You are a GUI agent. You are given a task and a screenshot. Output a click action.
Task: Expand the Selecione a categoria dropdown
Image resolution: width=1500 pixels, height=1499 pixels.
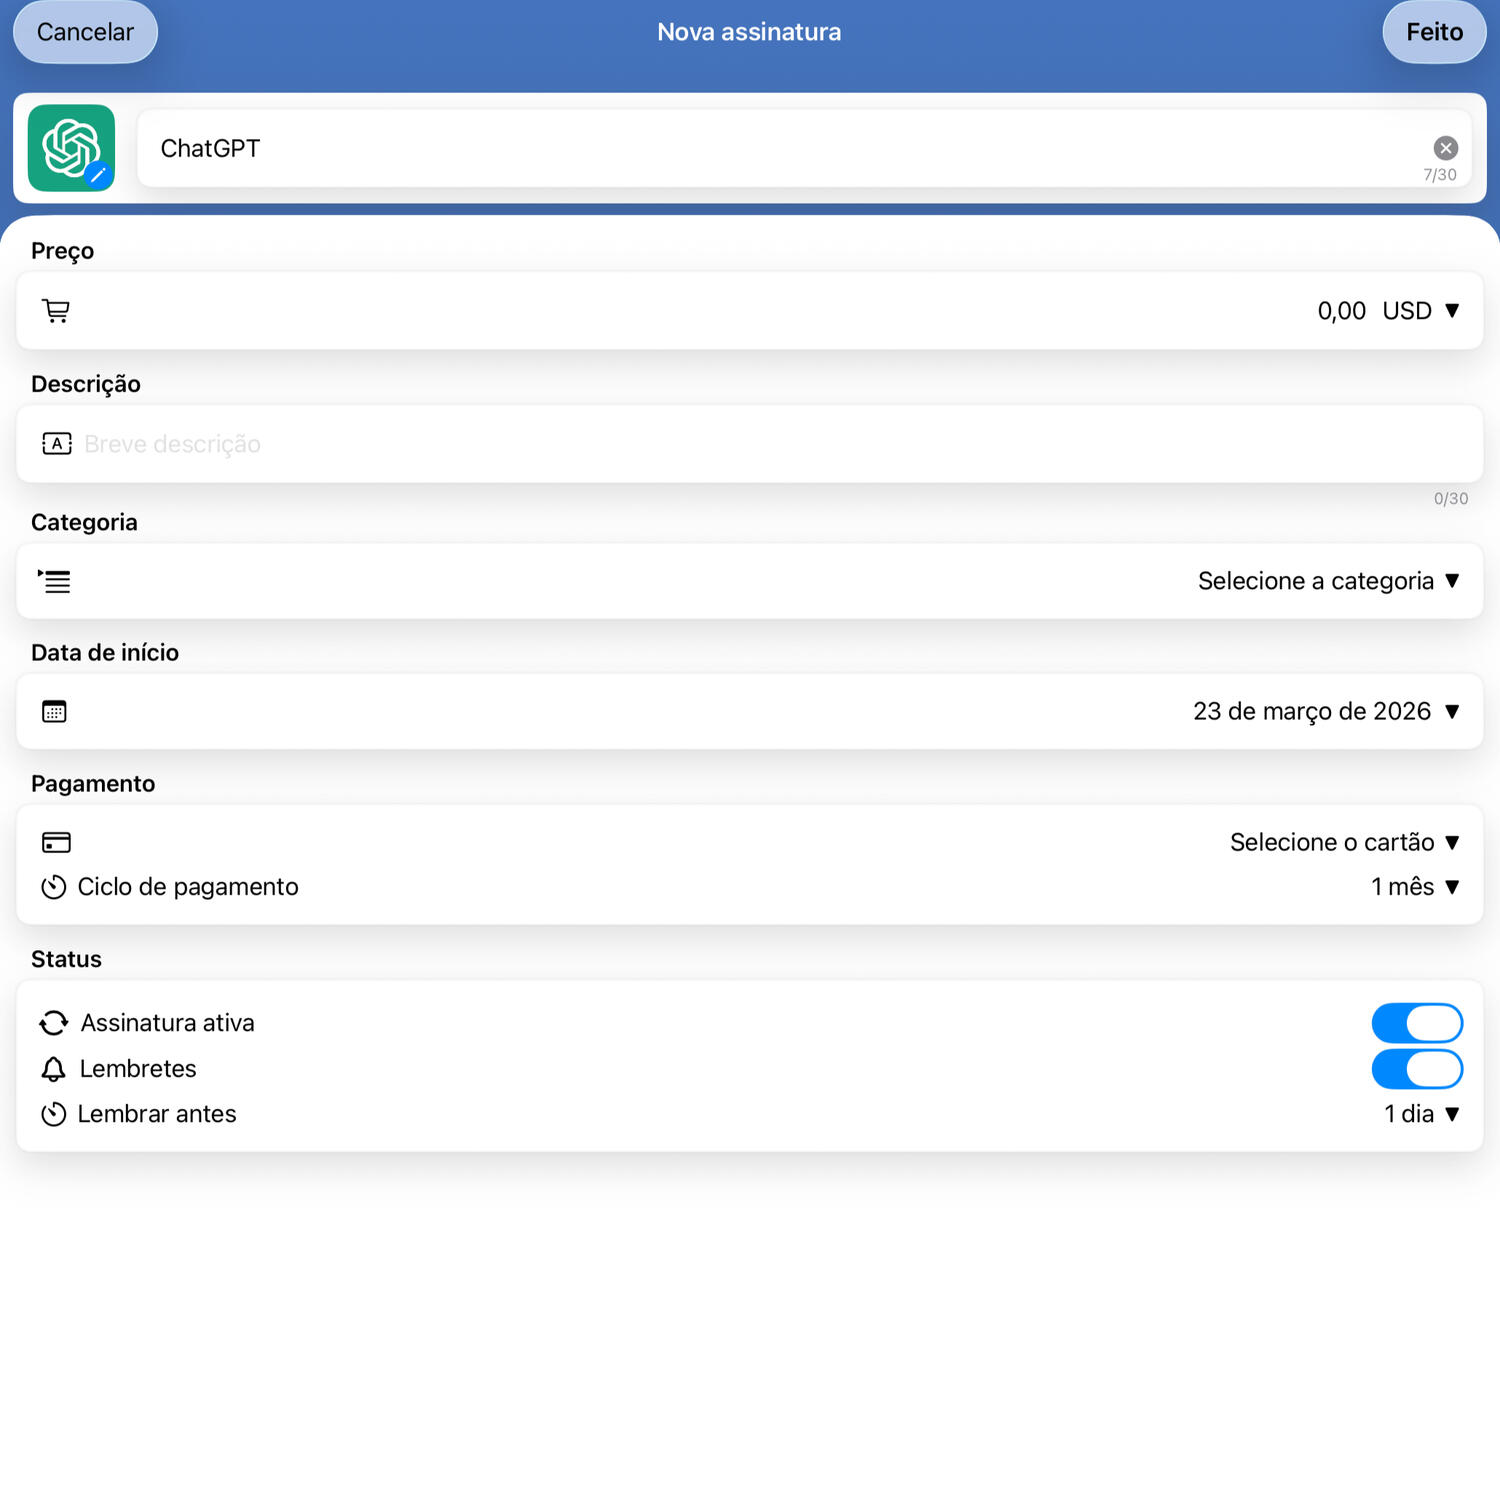(x=1328, y=581)
